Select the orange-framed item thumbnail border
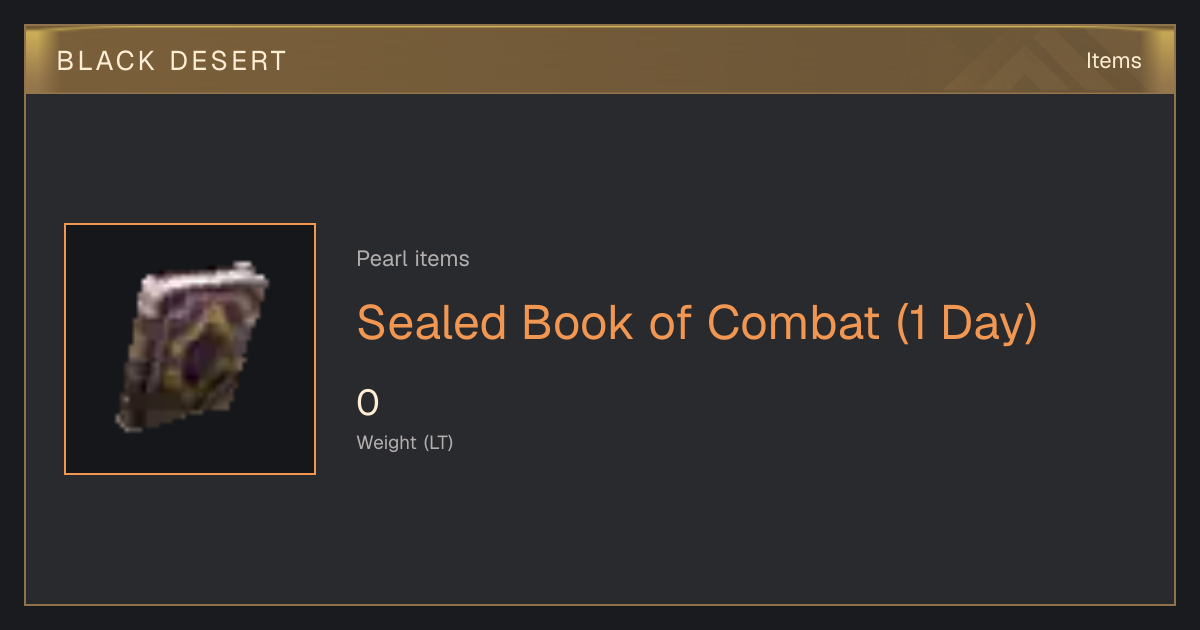Image resolution: width=1200 pixels, height=630 pixels. (190, 349)
